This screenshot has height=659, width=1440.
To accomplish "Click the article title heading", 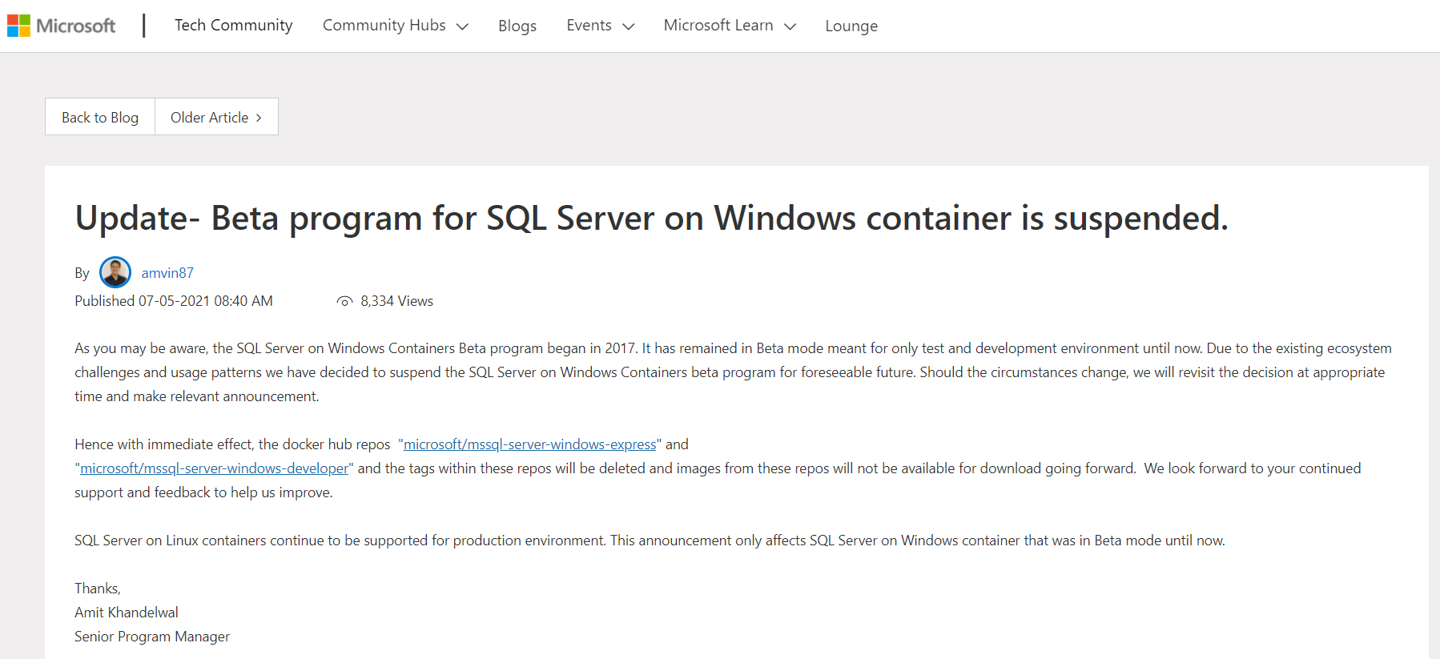I will click(651, 217).
